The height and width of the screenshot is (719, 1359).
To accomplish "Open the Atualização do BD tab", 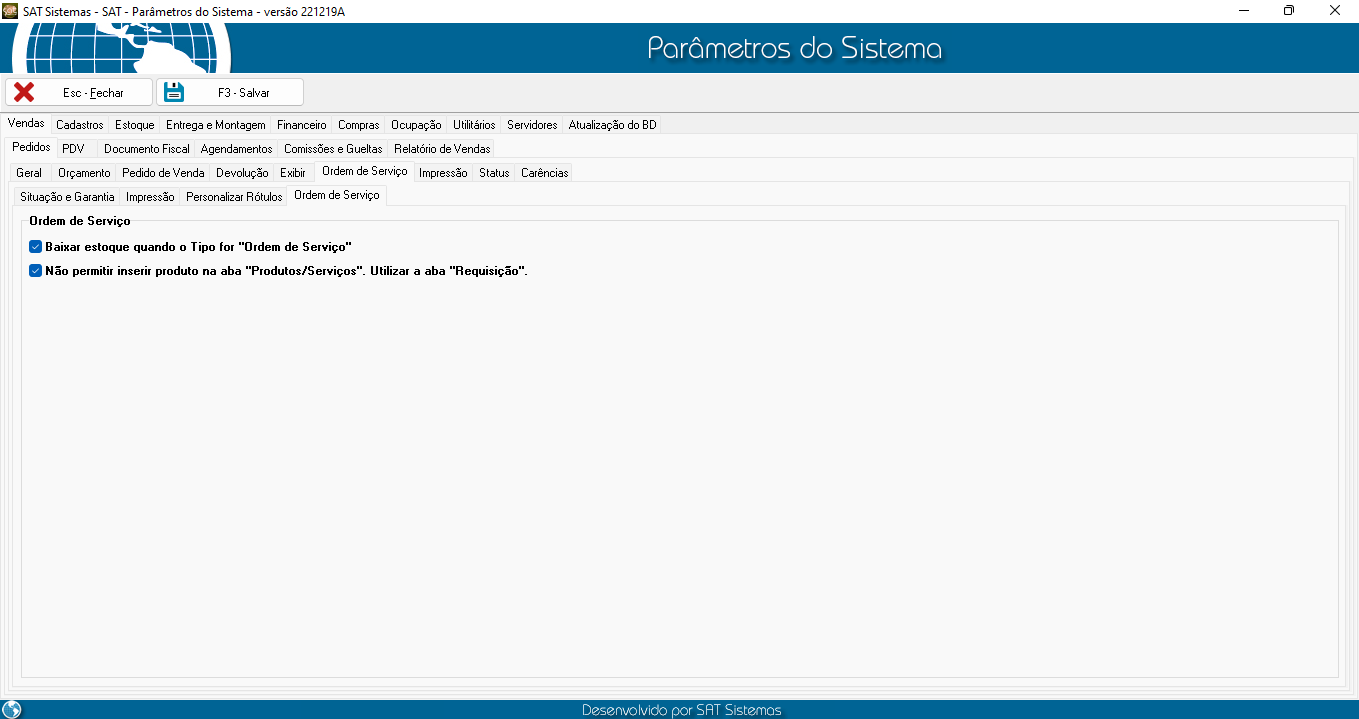I will click(612, 125).
